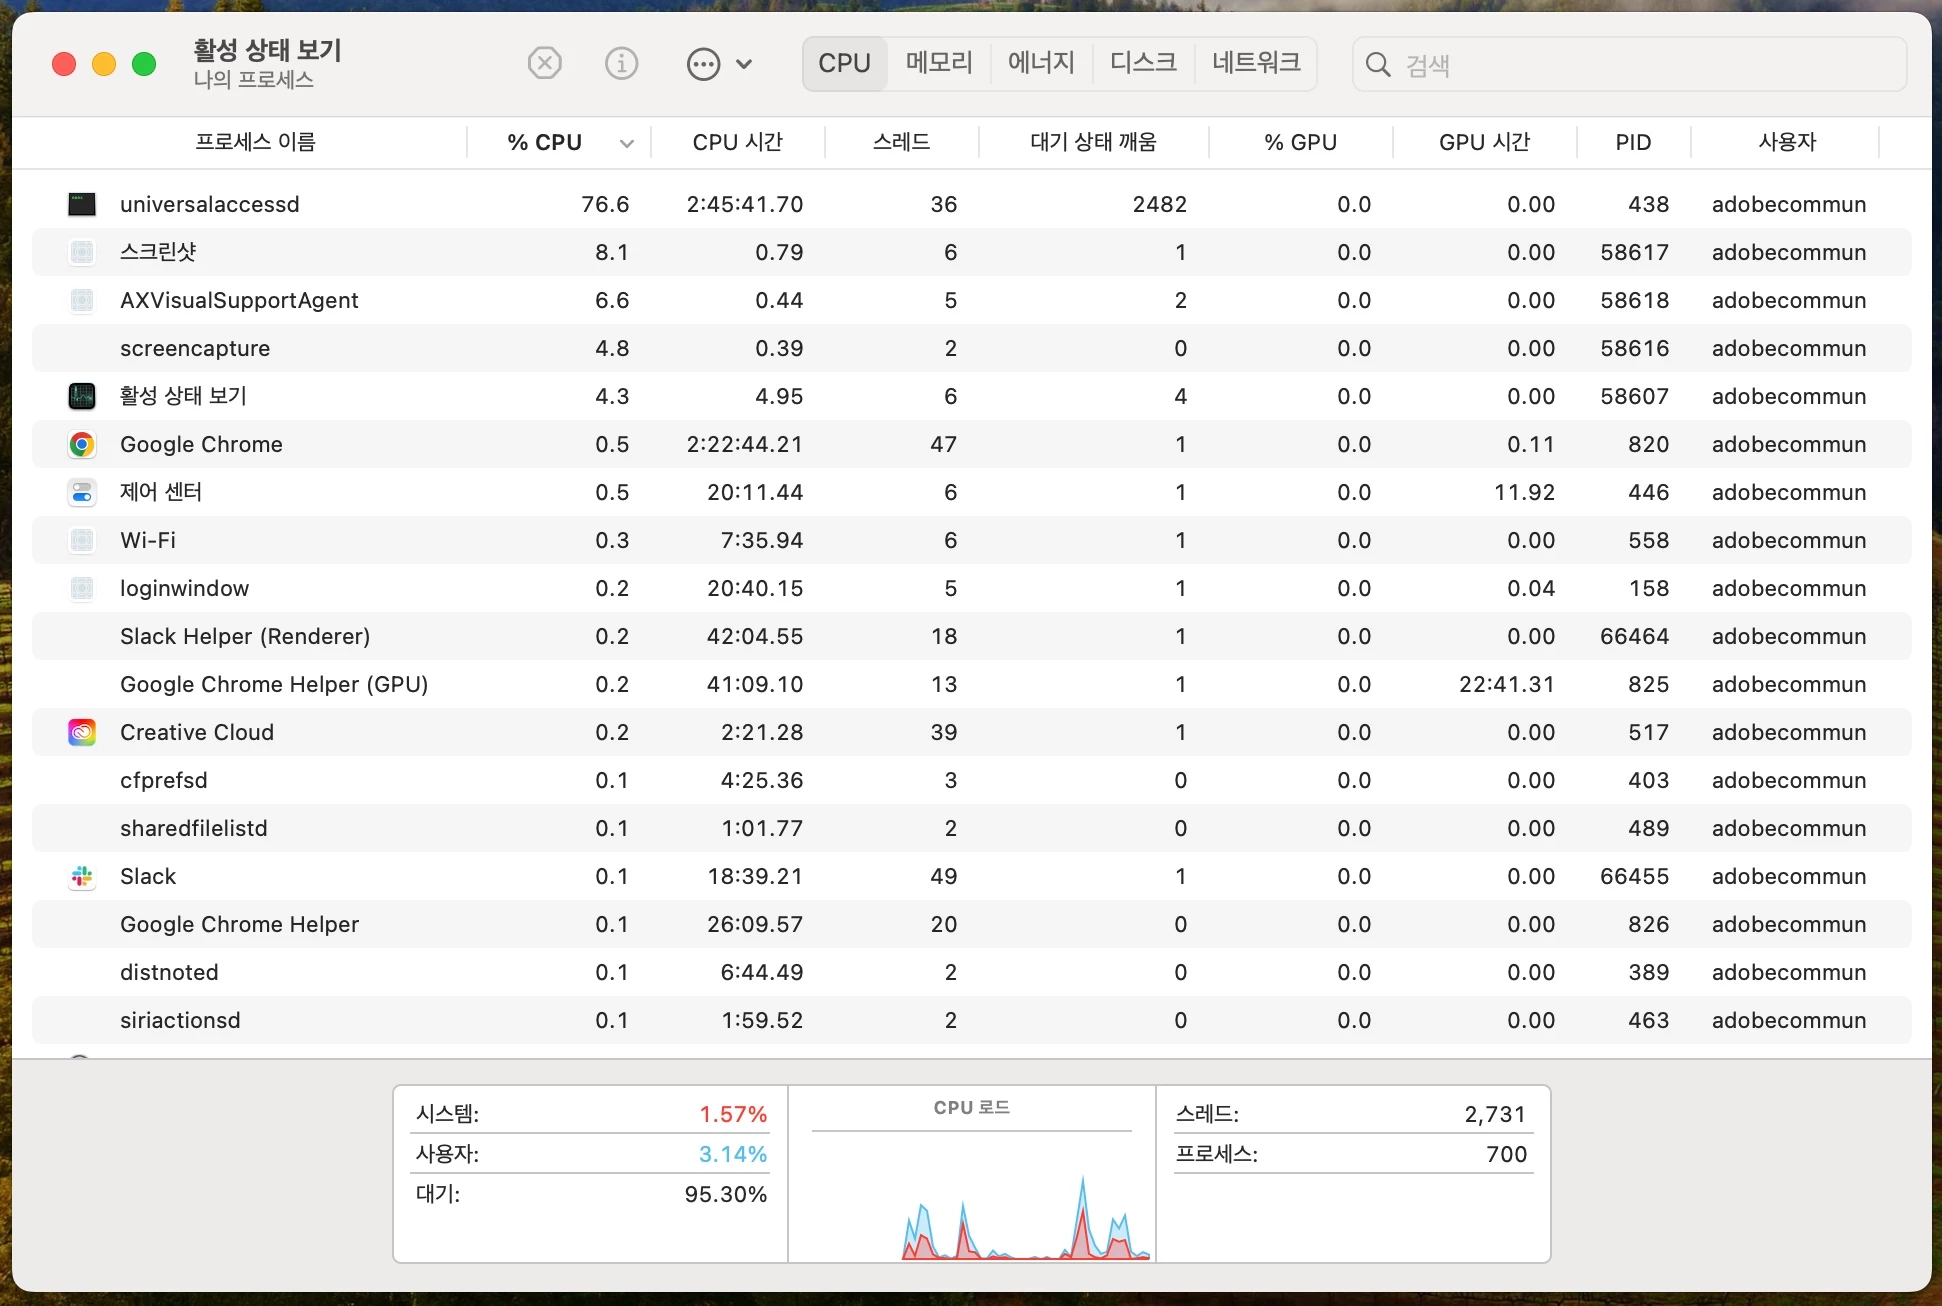The height and width of the screenshot is (1306, 1942).
Task: Open the 디스크 tab
Action: coord(1143,63)
